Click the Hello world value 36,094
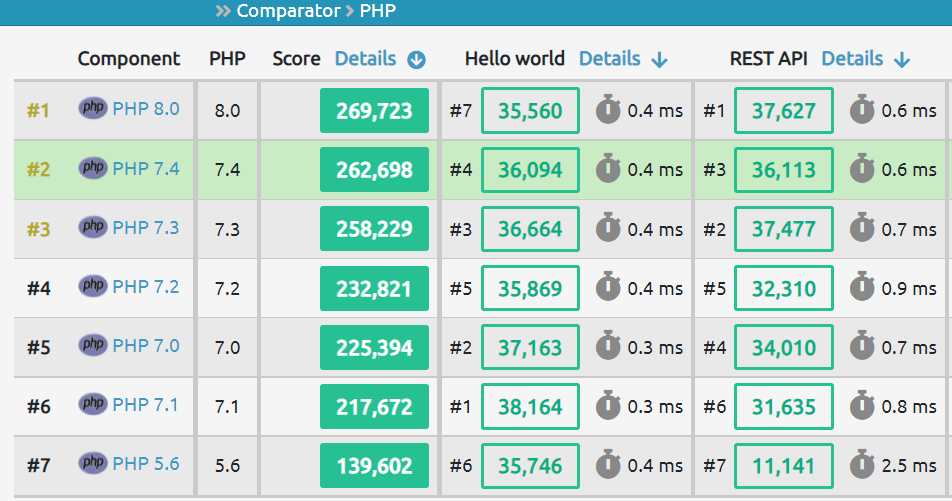 coord(531,169)
